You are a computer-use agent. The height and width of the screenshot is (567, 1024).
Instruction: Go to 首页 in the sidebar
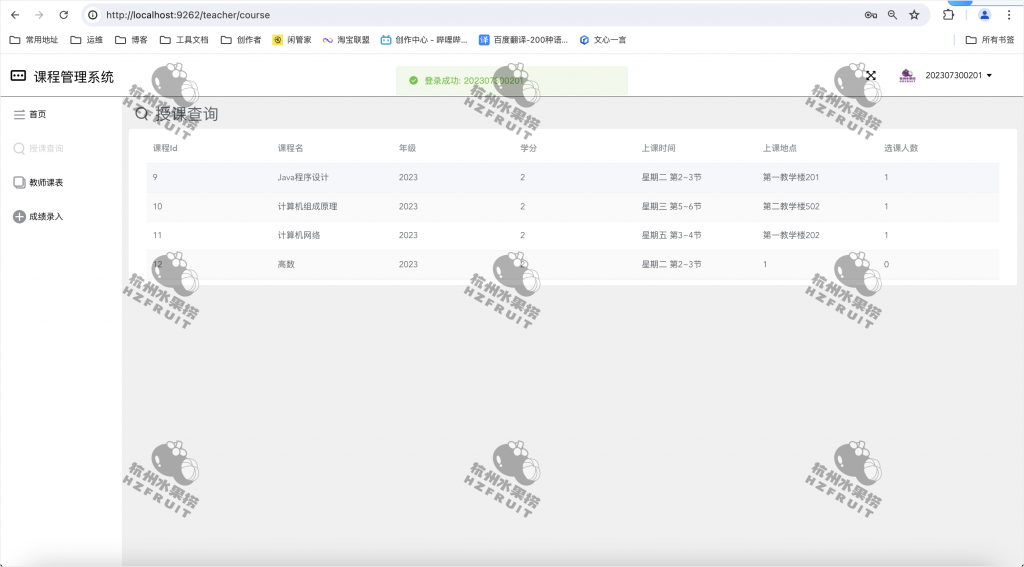38,114
